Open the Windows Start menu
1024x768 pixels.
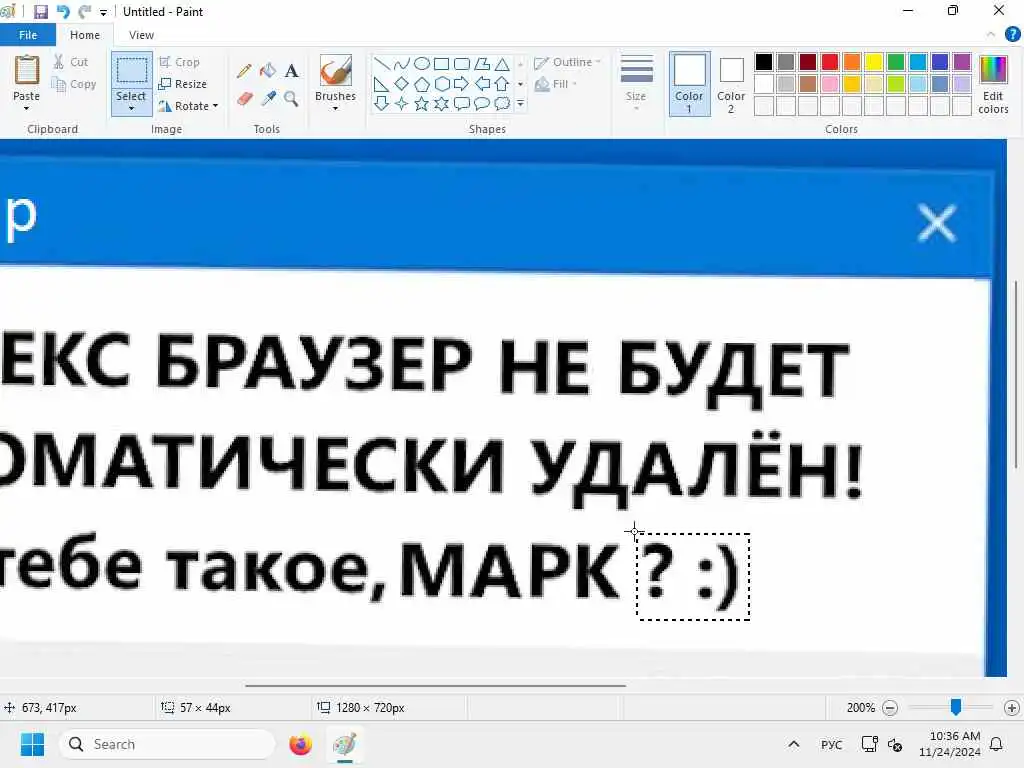(x=32, y=744)
